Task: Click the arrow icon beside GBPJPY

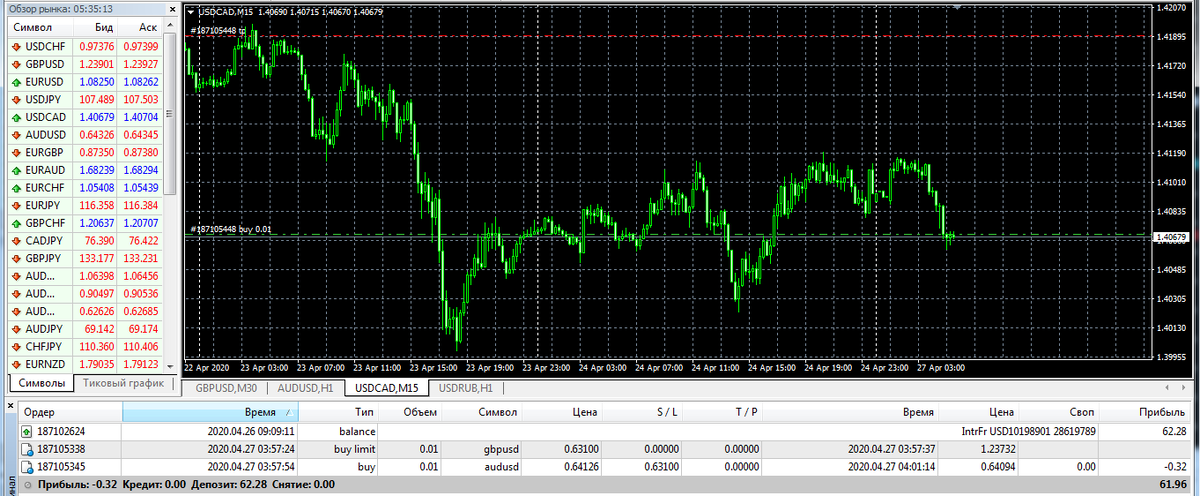Action: (16, 258)
